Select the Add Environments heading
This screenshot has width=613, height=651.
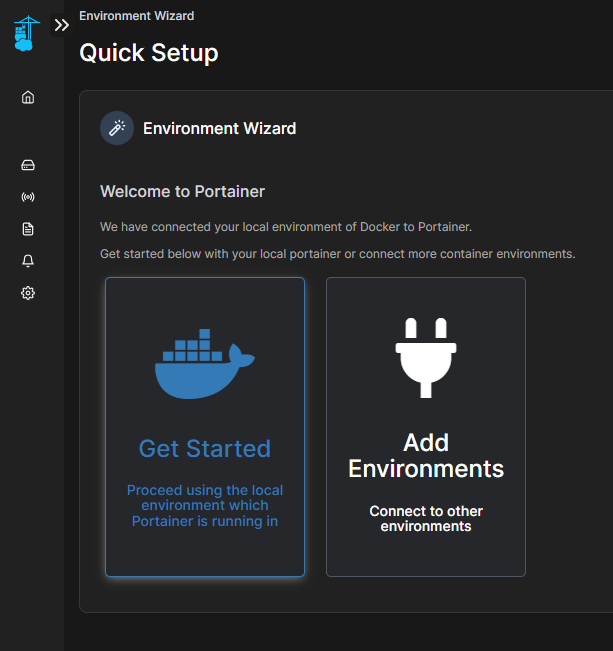tap(426, 455)
